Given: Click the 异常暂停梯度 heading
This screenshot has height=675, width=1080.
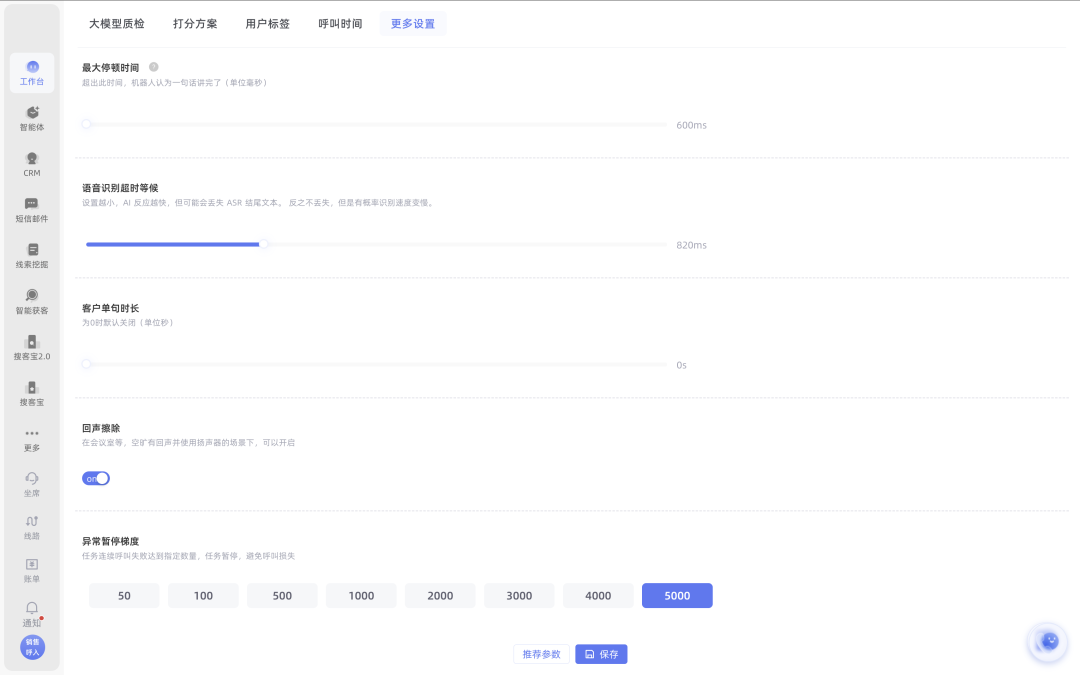Looking at the screenshot, I should (x=110, y=541).
